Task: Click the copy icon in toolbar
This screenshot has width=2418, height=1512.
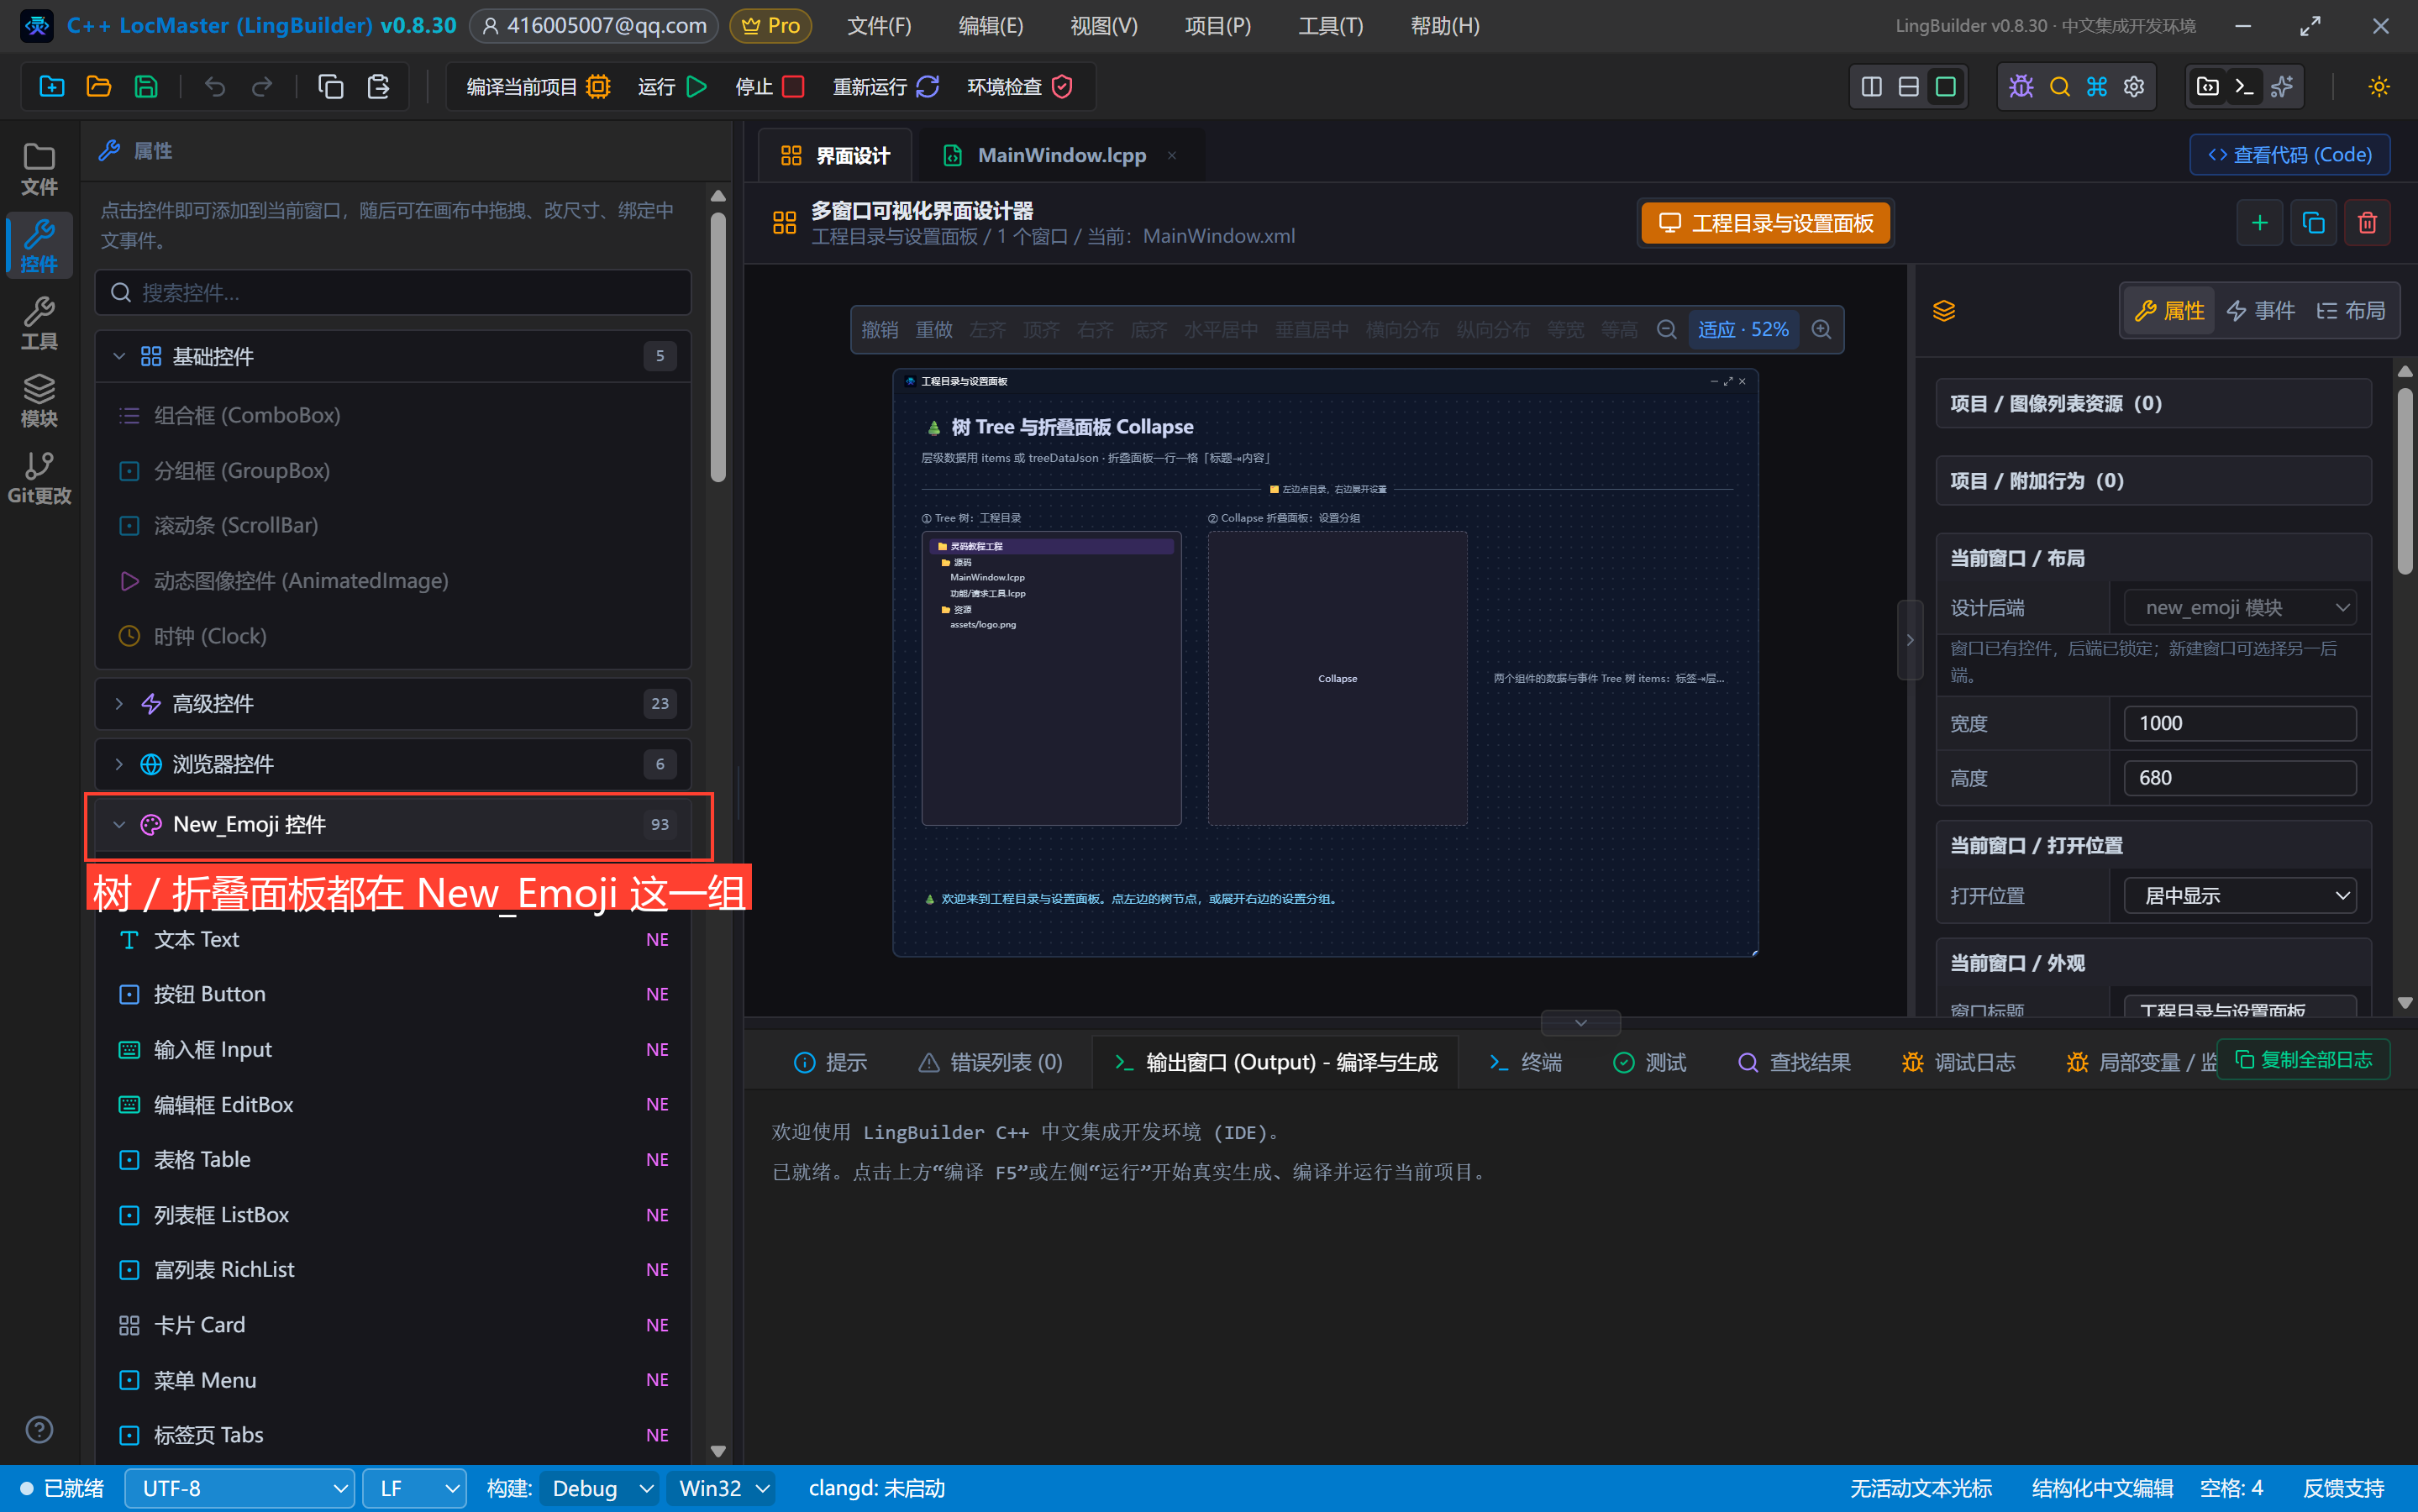Action: pyautogui.click(x=330, y=87)
